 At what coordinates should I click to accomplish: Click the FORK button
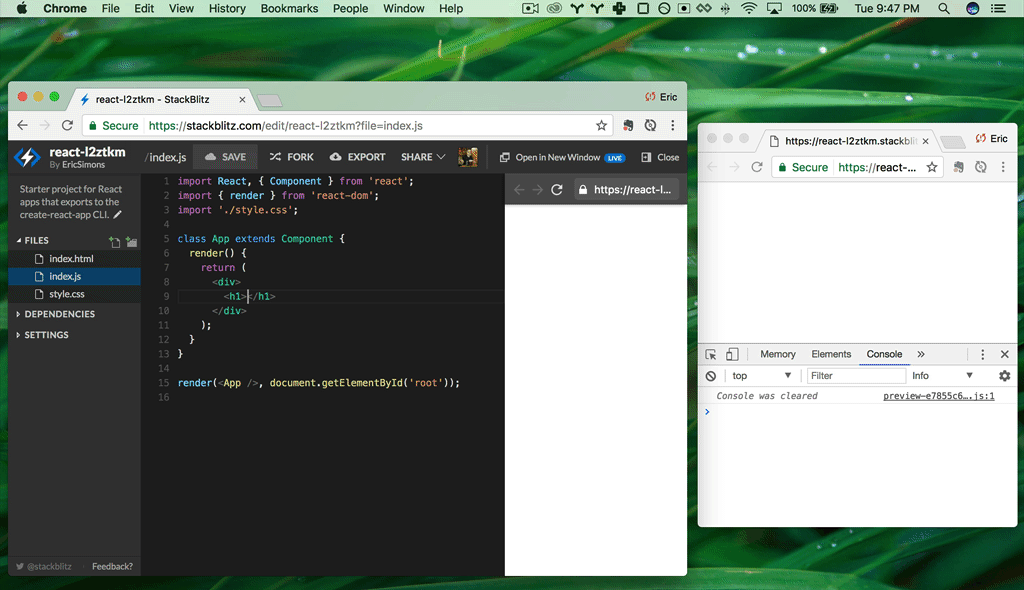coord(291,157)
